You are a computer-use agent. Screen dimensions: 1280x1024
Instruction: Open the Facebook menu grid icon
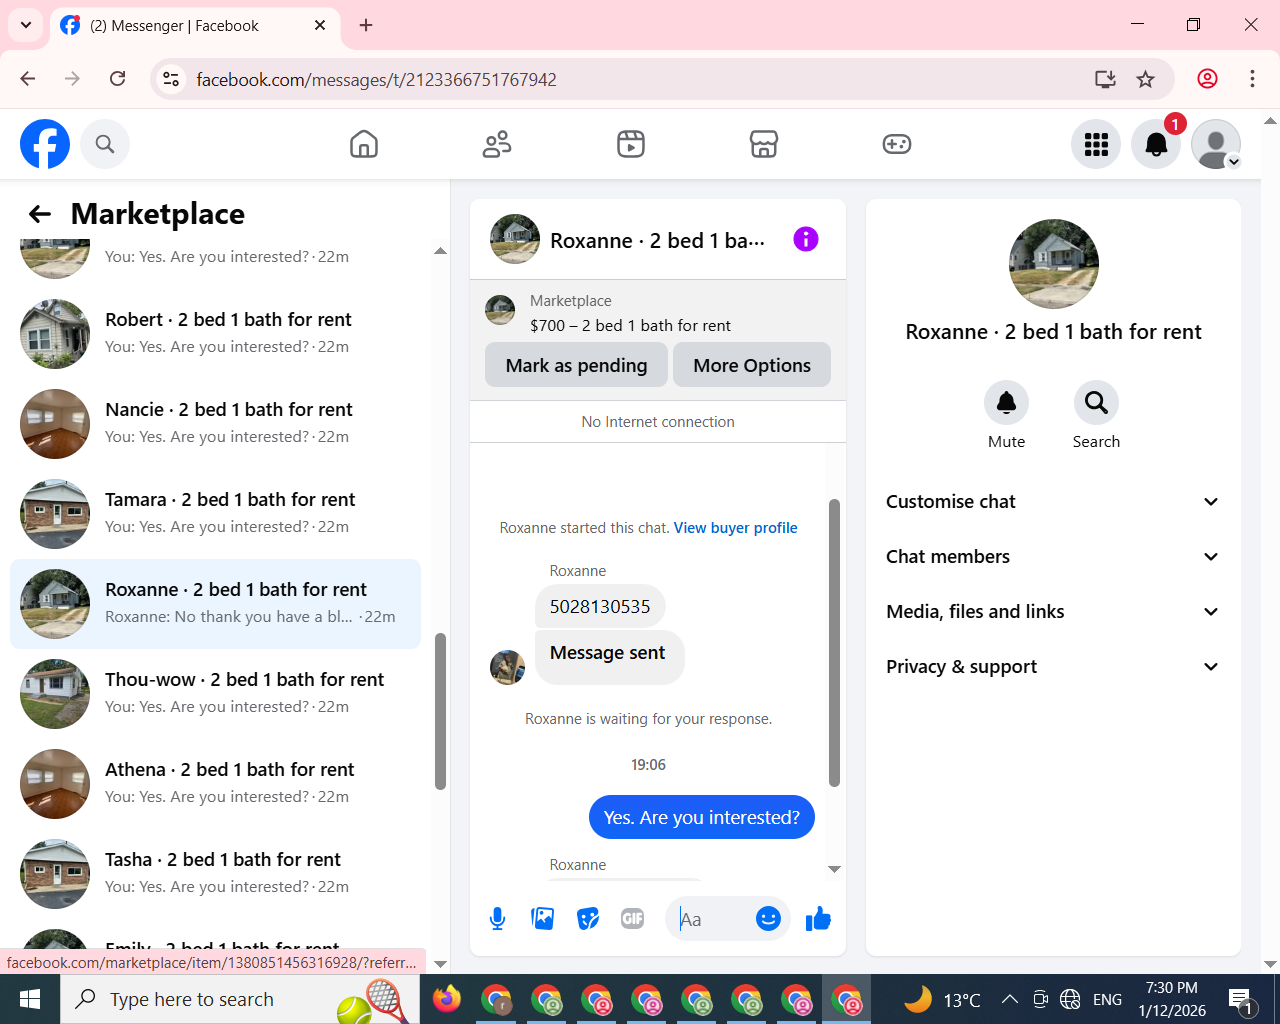click(1096, 144)
